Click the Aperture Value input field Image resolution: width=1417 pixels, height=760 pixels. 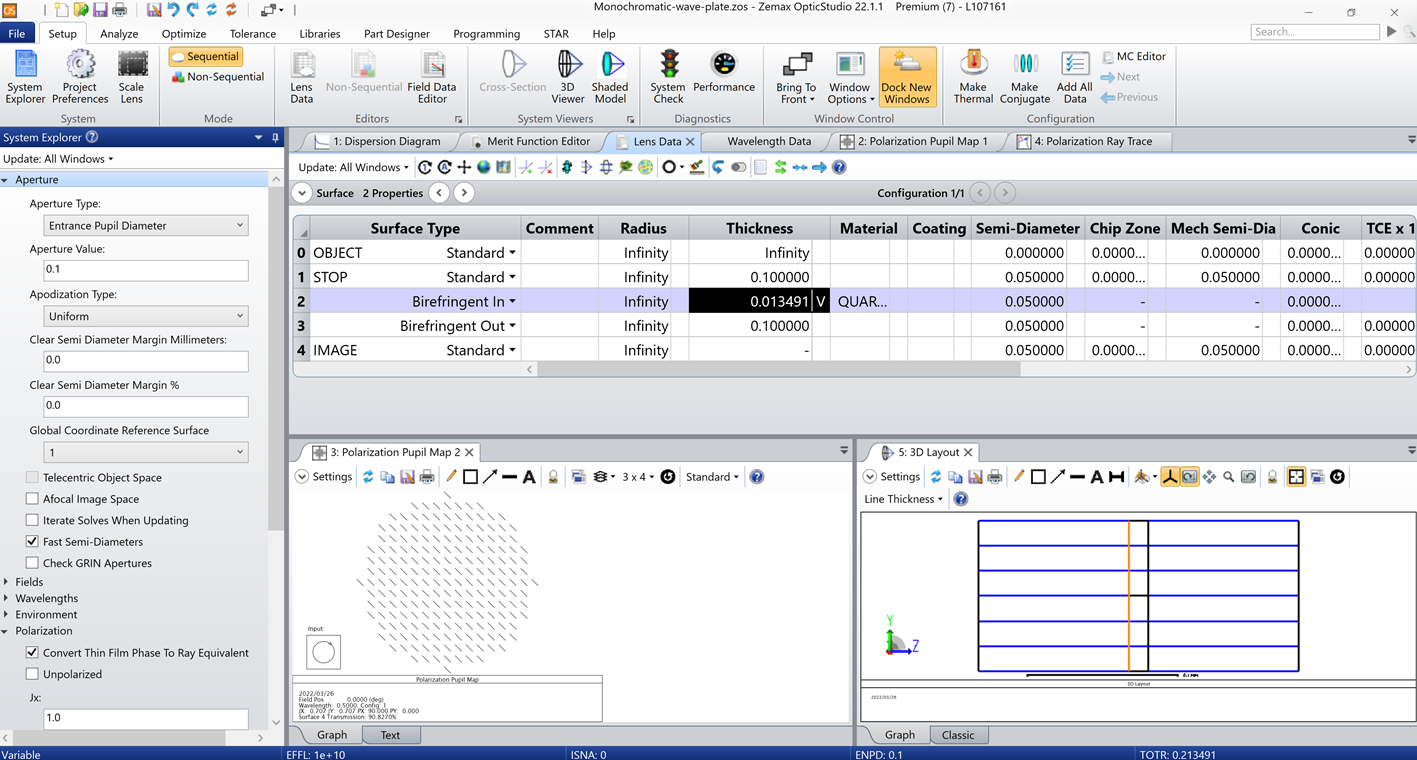[146, 270]
